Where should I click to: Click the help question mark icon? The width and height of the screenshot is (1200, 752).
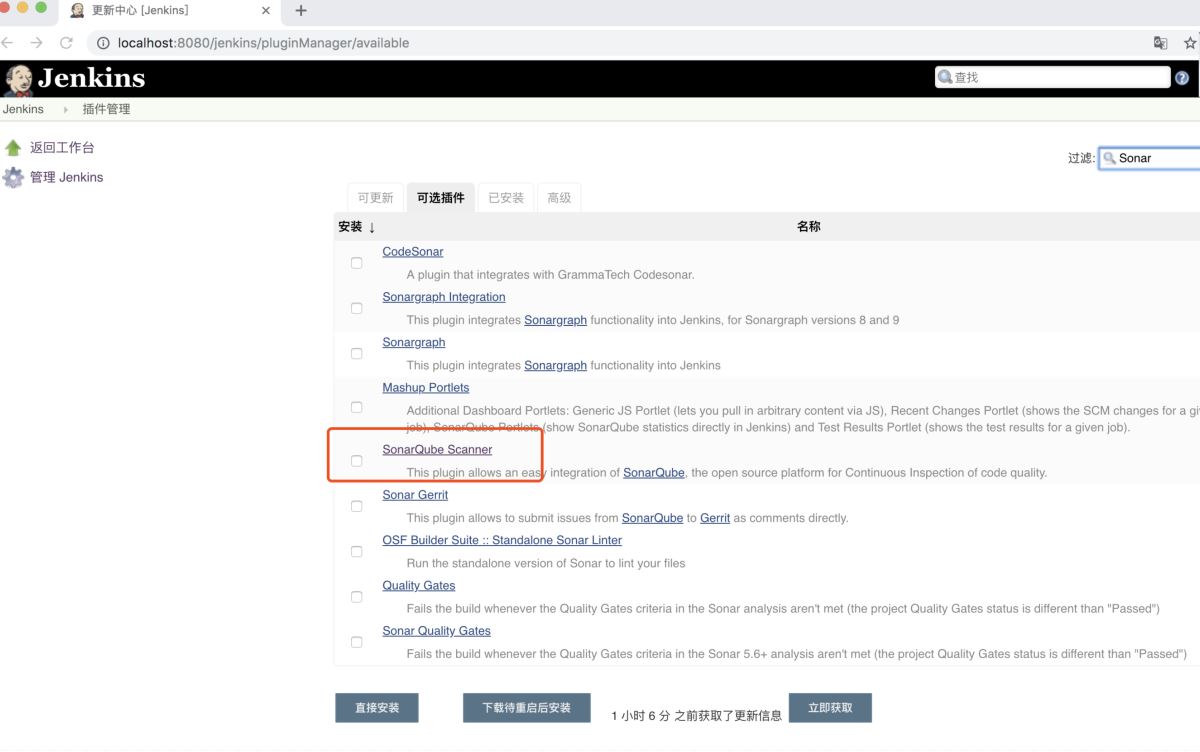[x=1182, y=78]
